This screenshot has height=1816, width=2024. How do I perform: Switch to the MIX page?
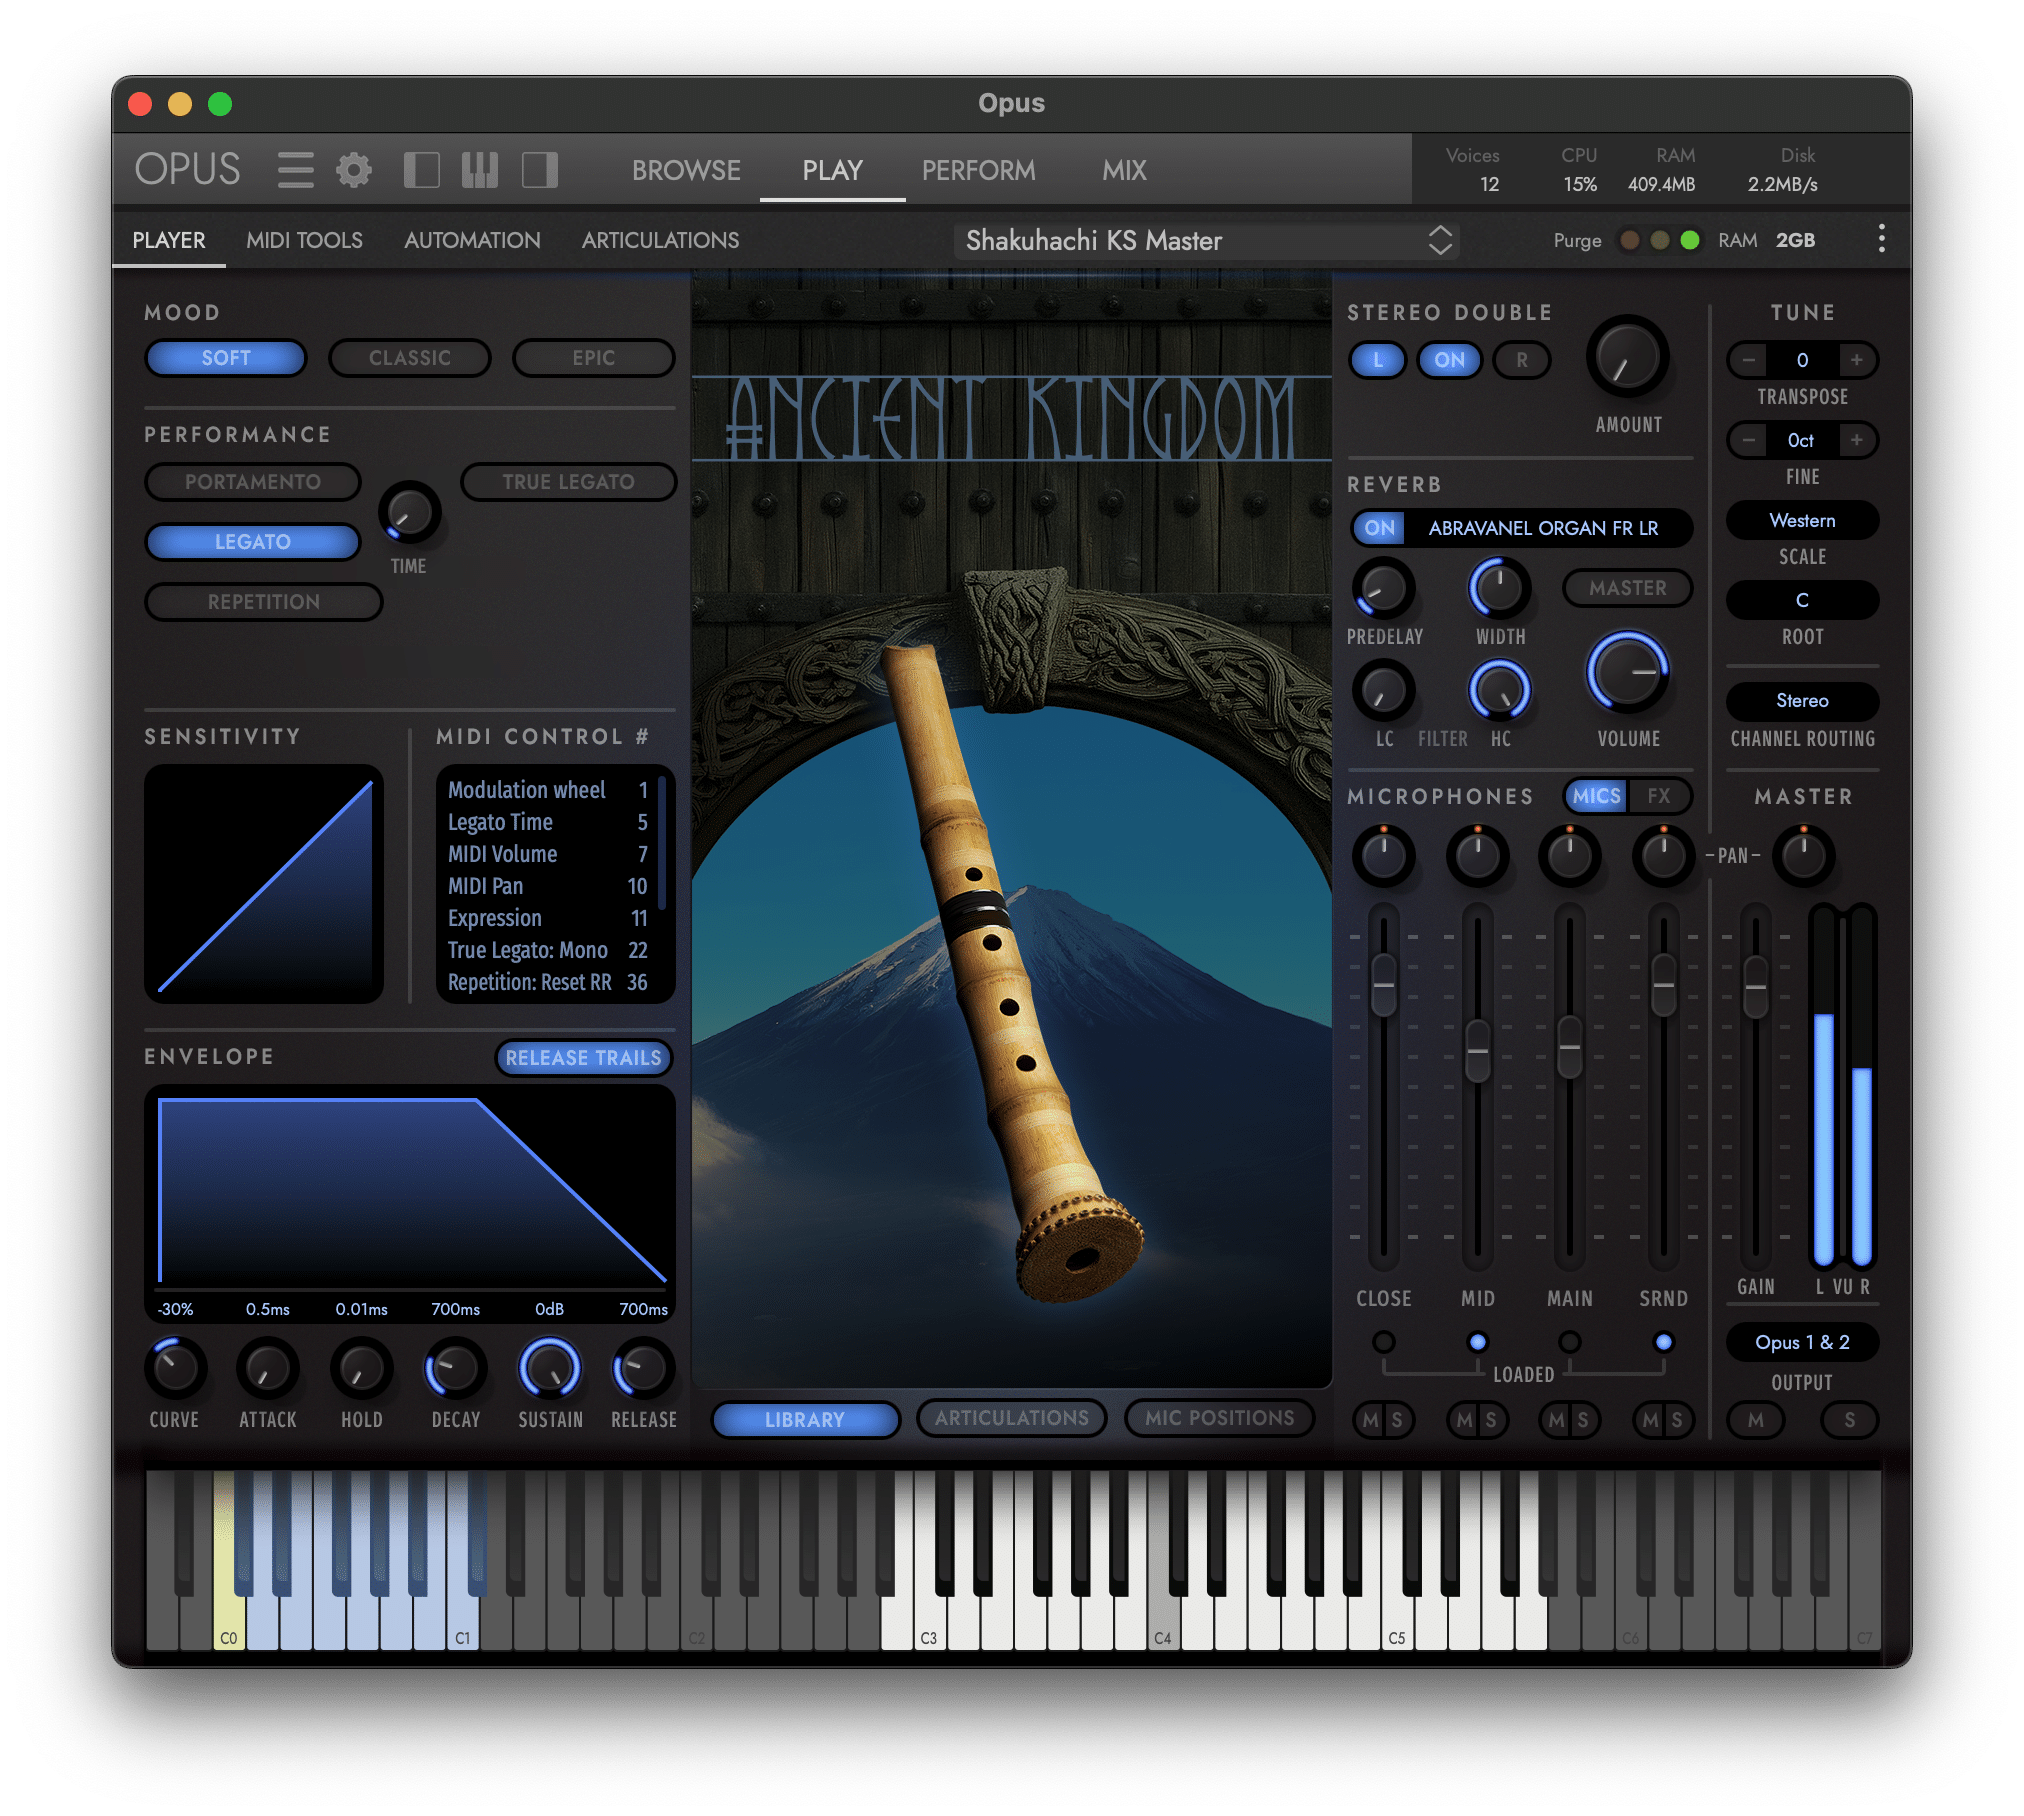(1124, 170)
